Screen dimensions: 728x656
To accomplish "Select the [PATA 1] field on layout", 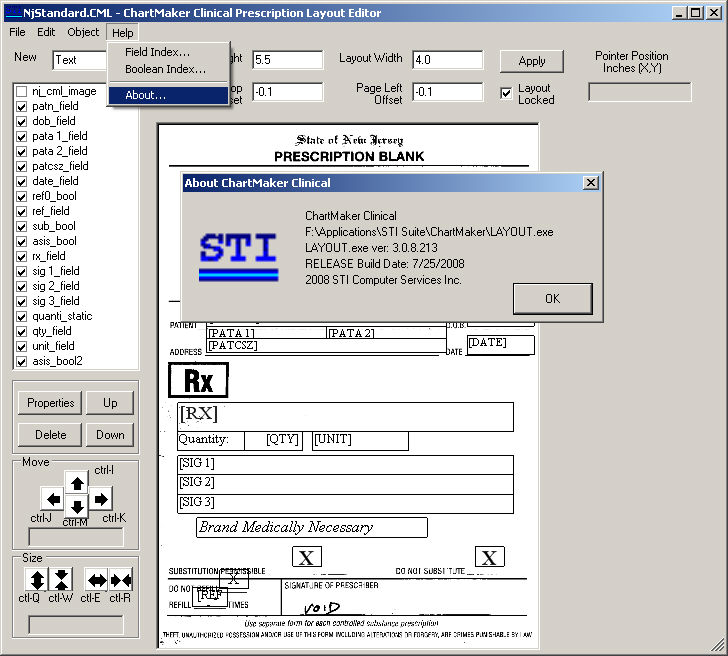I will point(266,333).
